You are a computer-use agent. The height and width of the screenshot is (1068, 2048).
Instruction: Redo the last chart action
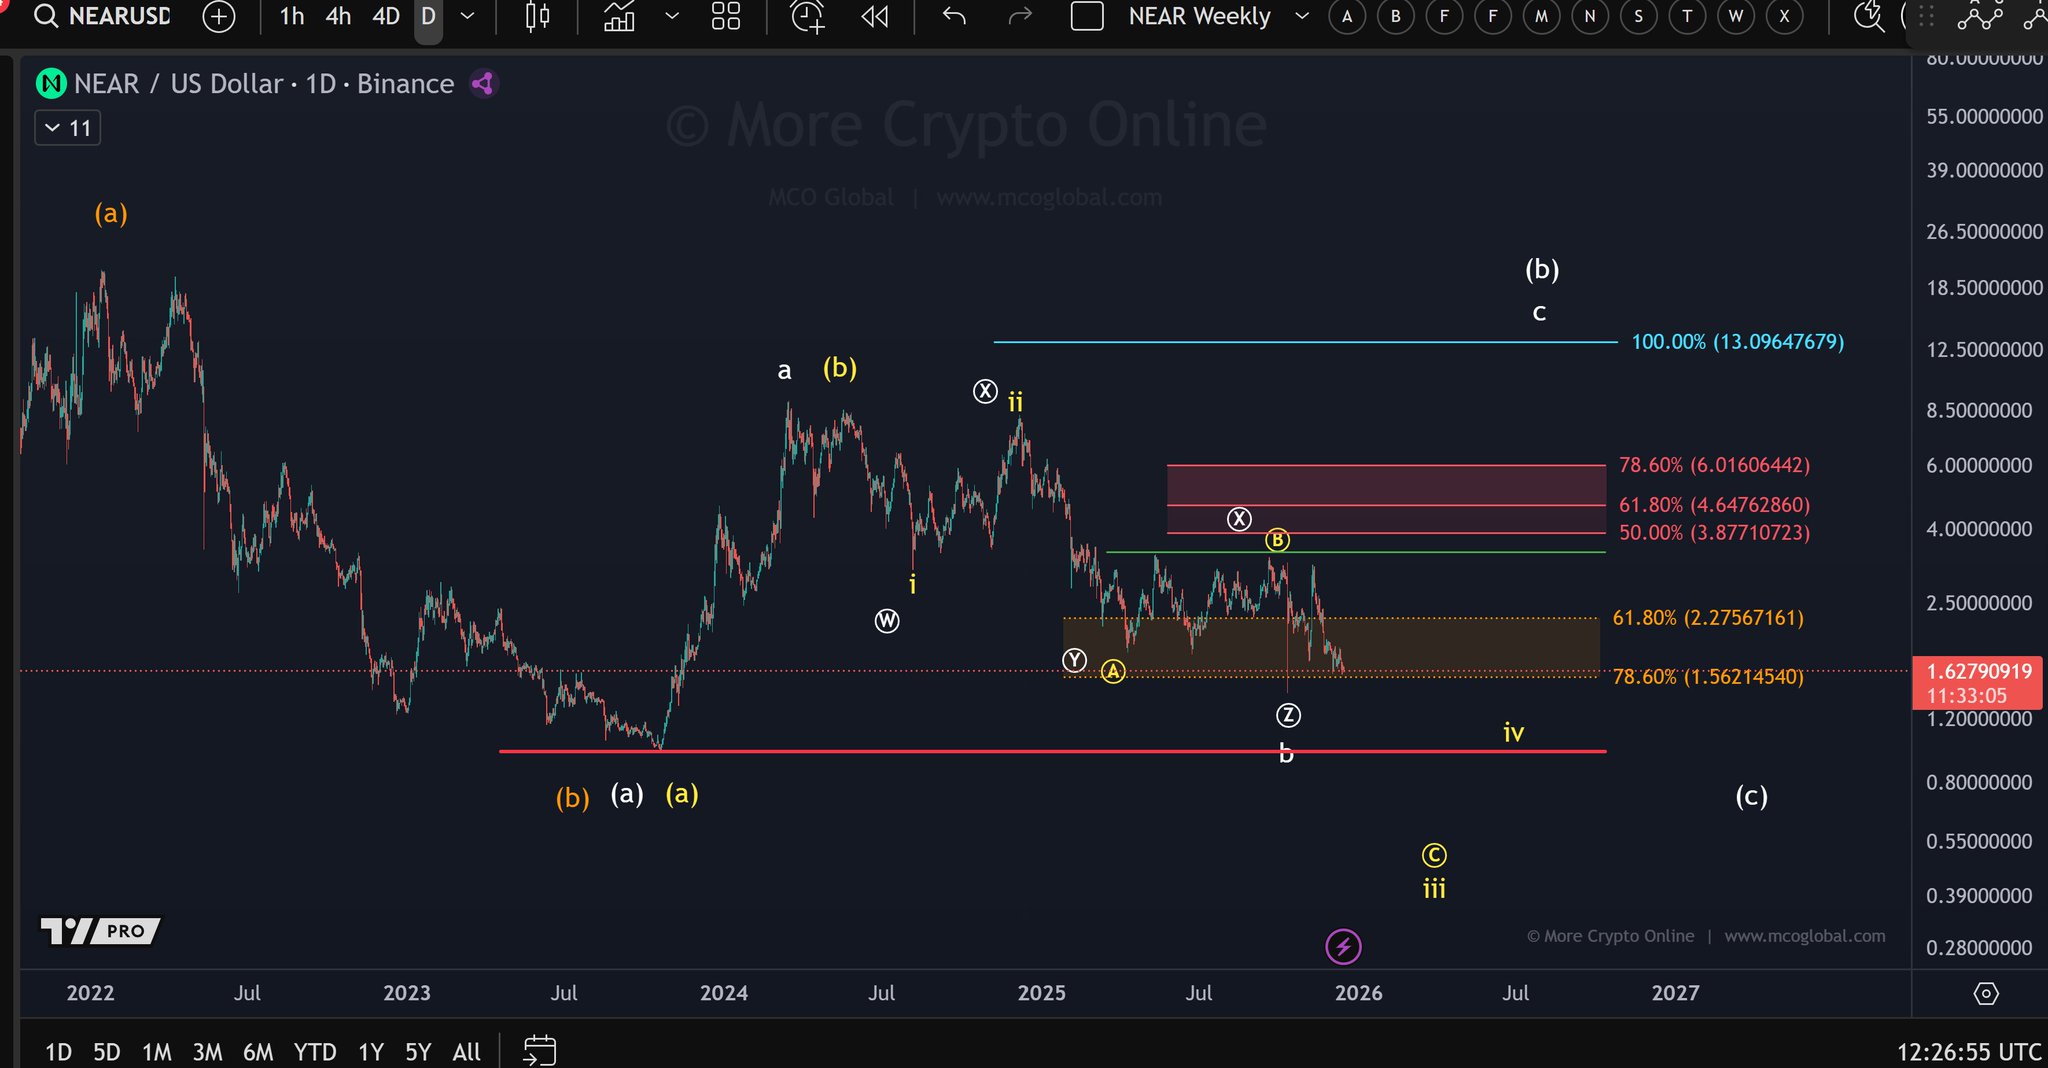[x=1020, y=17]
